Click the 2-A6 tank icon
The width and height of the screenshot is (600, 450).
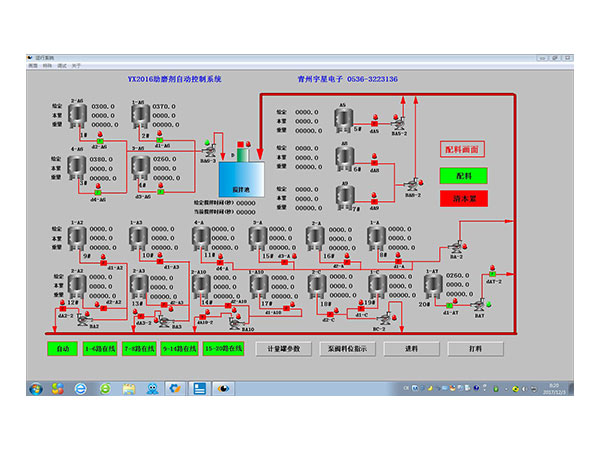(78, 113)
